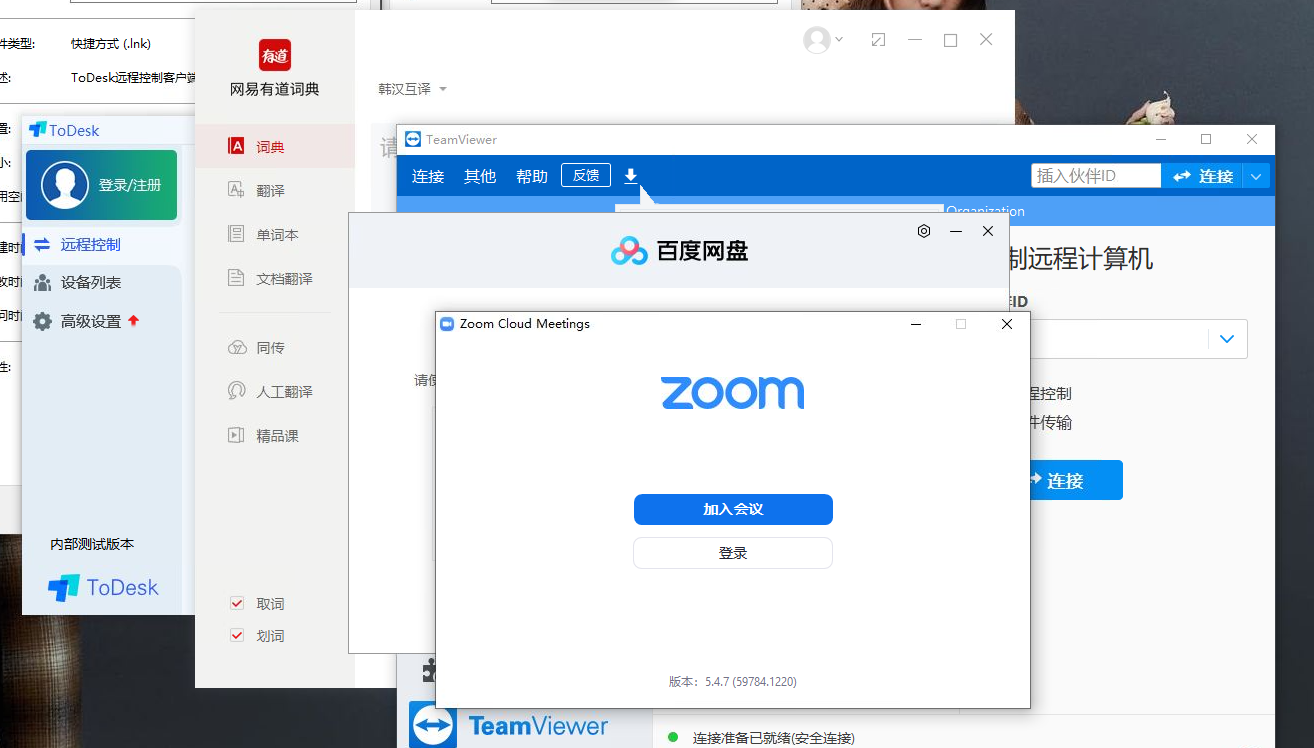Image resolution: width=1314 pixels, height=748 pixels.
Task: Click the ToDesk user avatar icon
Action: click(x=65, y=185)
